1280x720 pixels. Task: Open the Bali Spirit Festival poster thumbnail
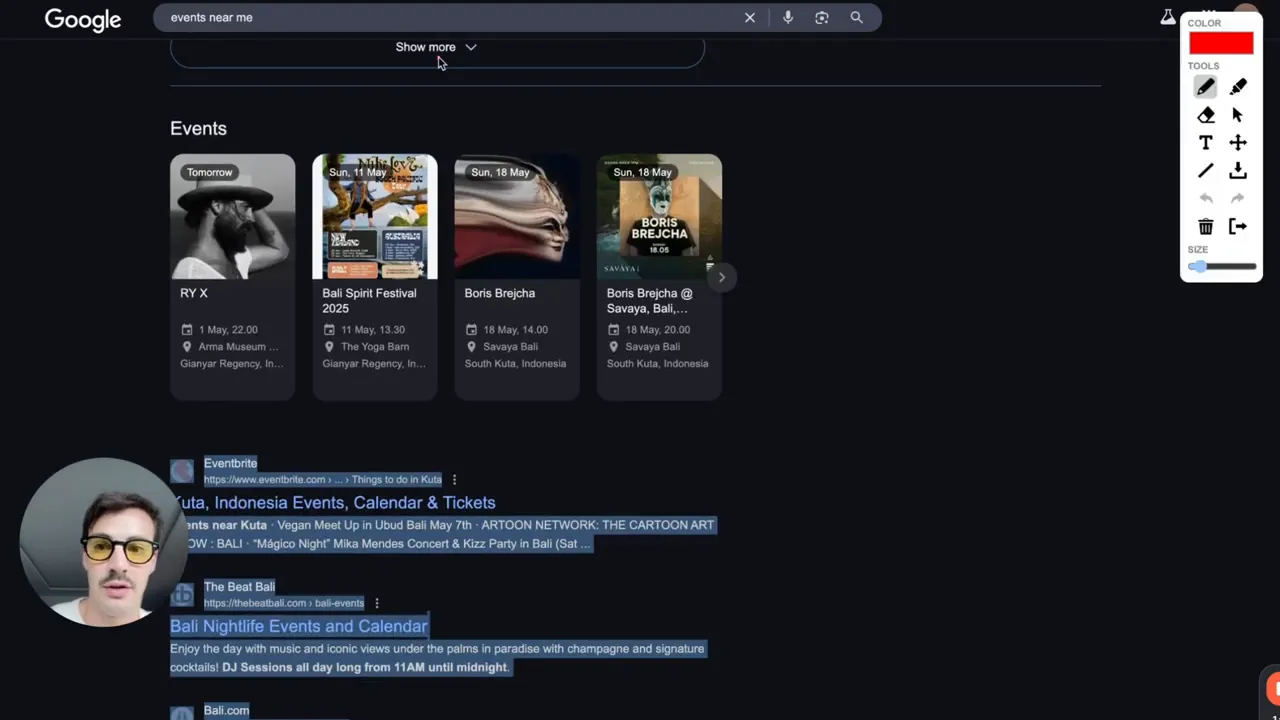tap(375, 216)
